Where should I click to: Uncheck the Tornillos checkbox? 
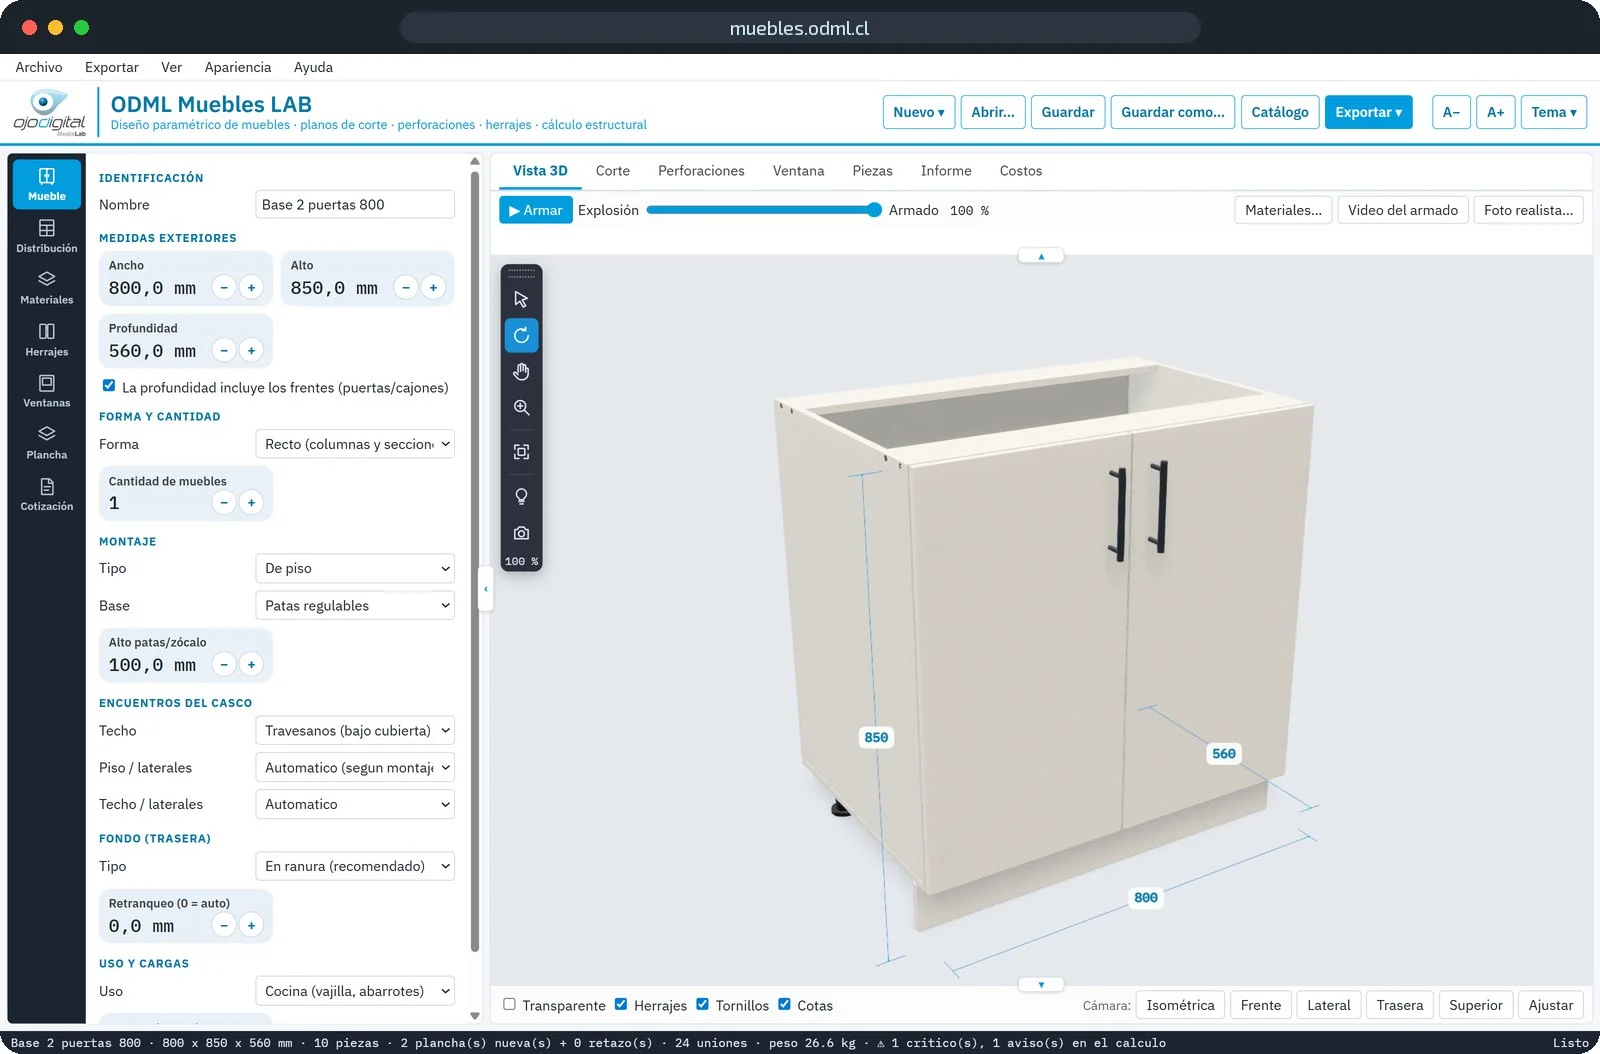(702, 1004)
